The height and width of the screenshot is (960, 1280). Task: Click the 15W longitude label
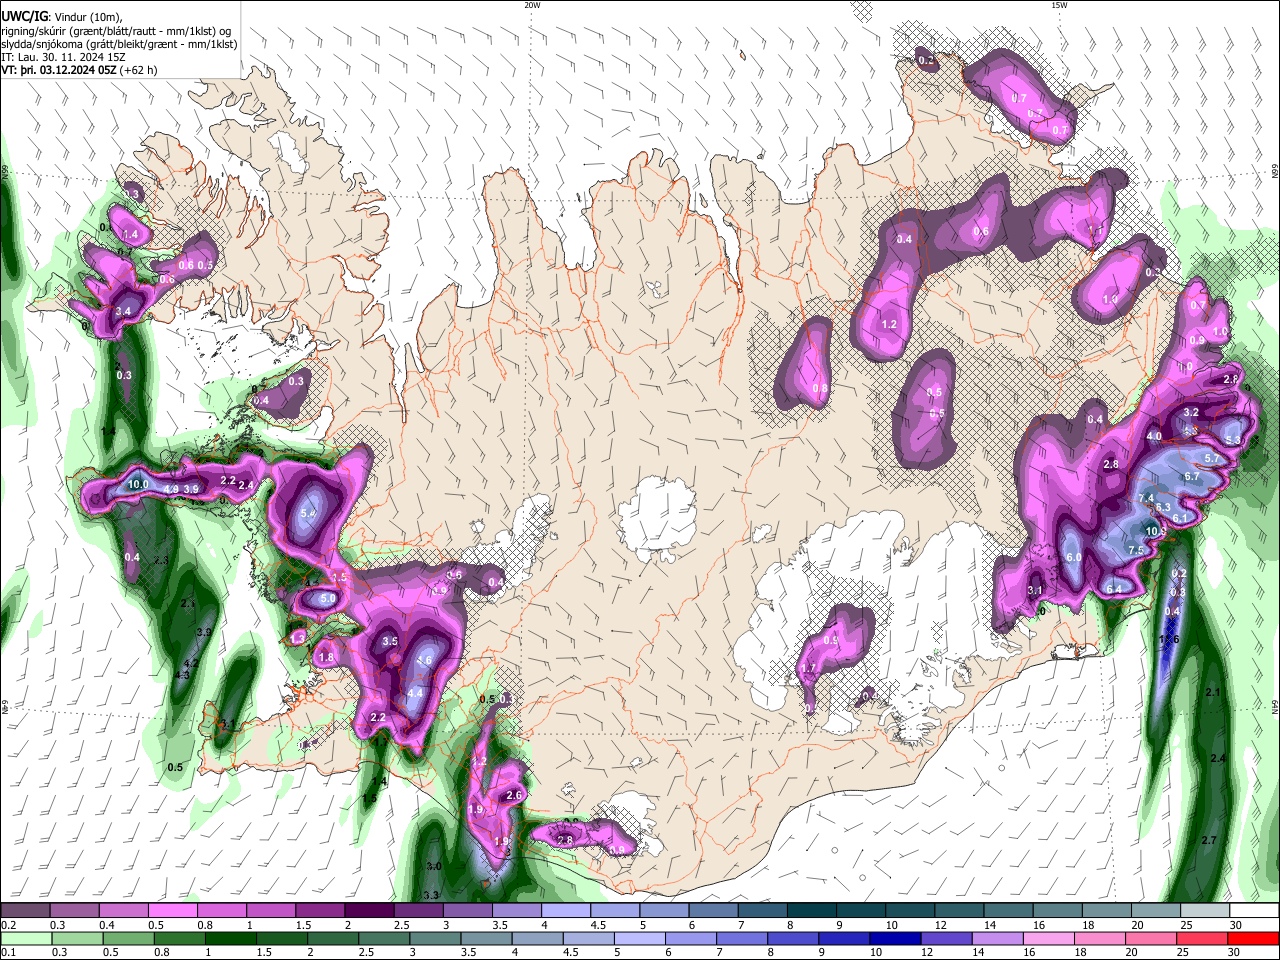[x=1059, y=5]
